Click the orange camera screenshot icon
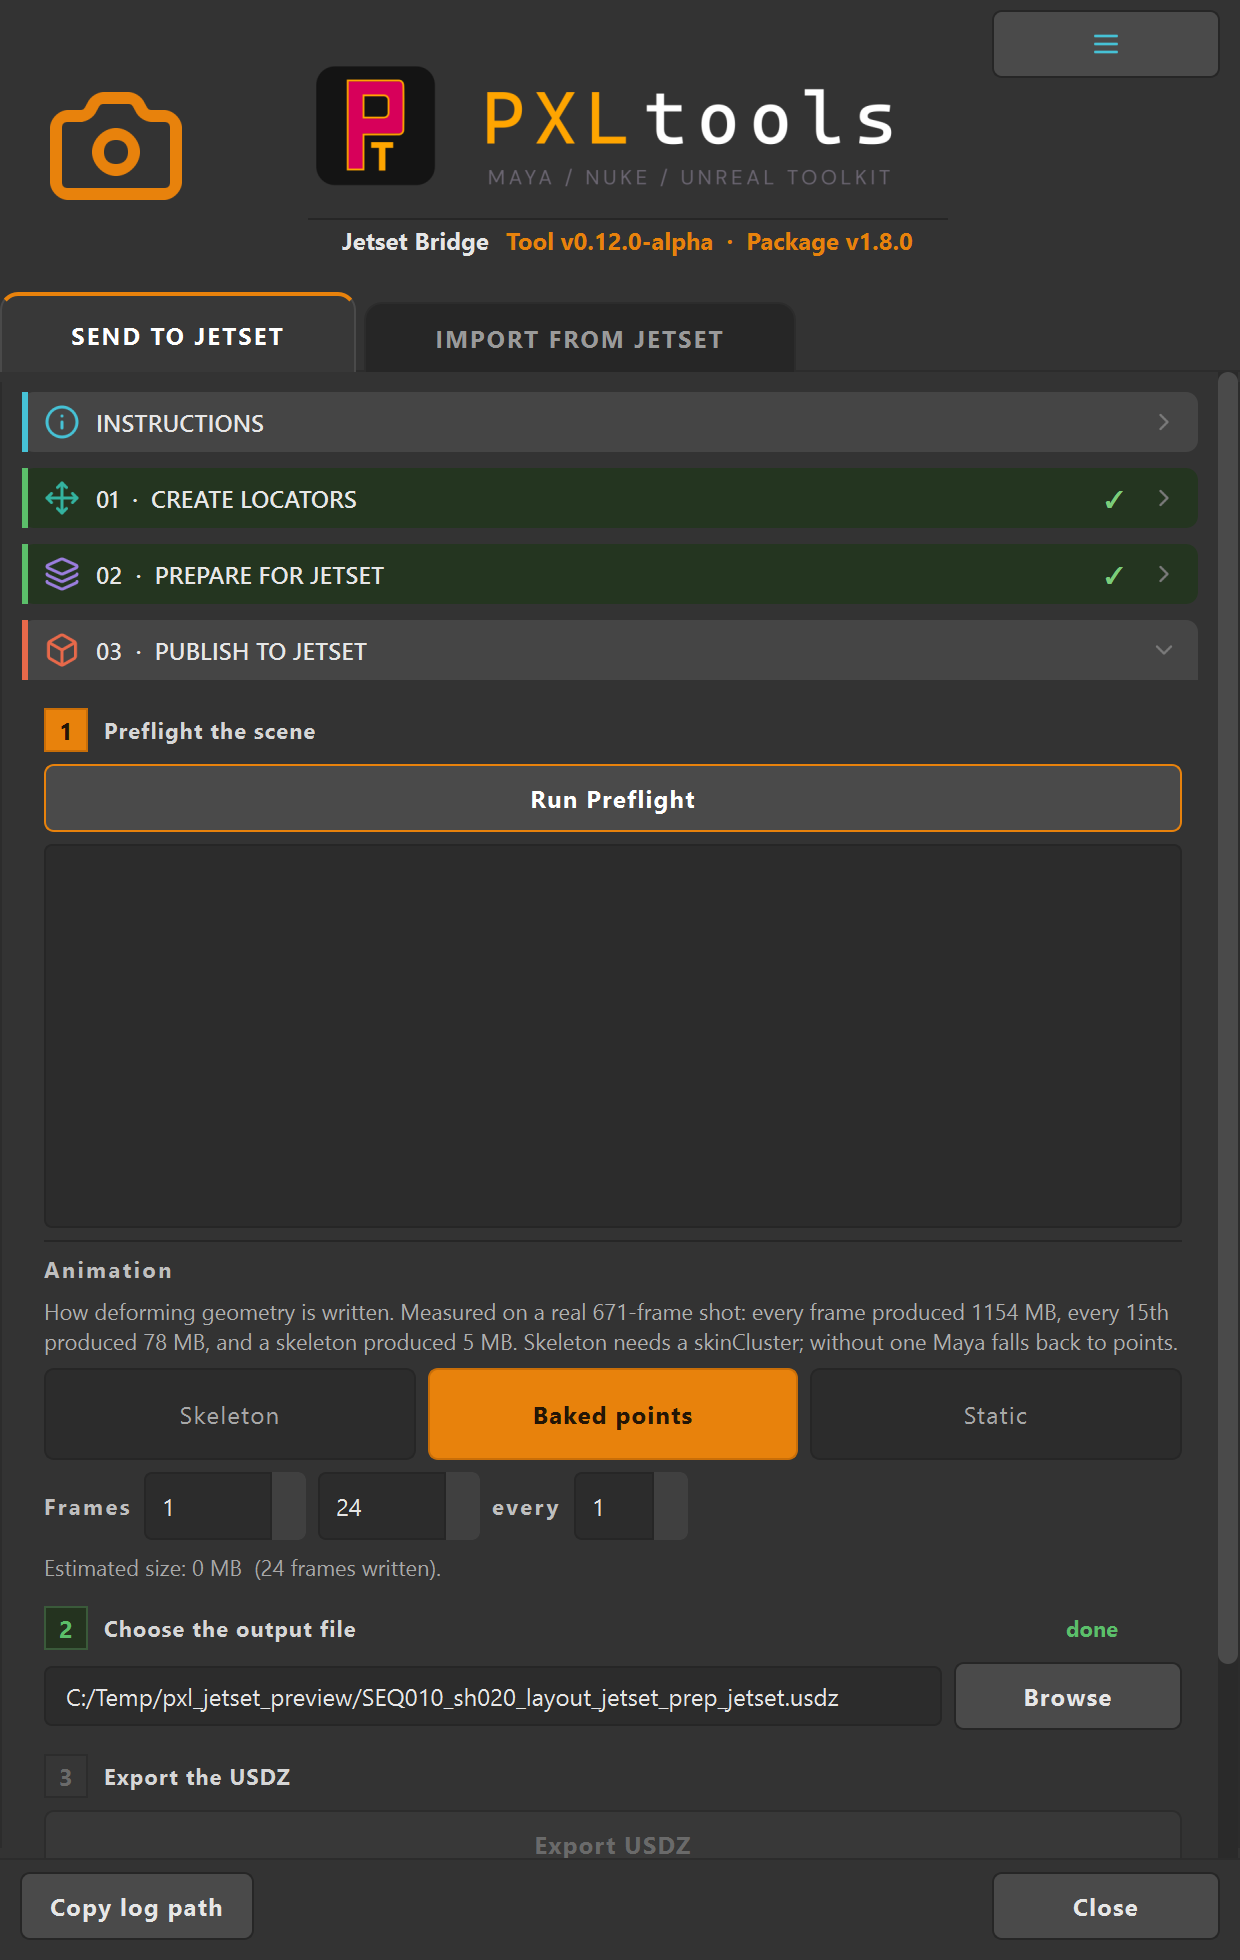Screen dimensions: 1240x1960 tap(116, 146)
